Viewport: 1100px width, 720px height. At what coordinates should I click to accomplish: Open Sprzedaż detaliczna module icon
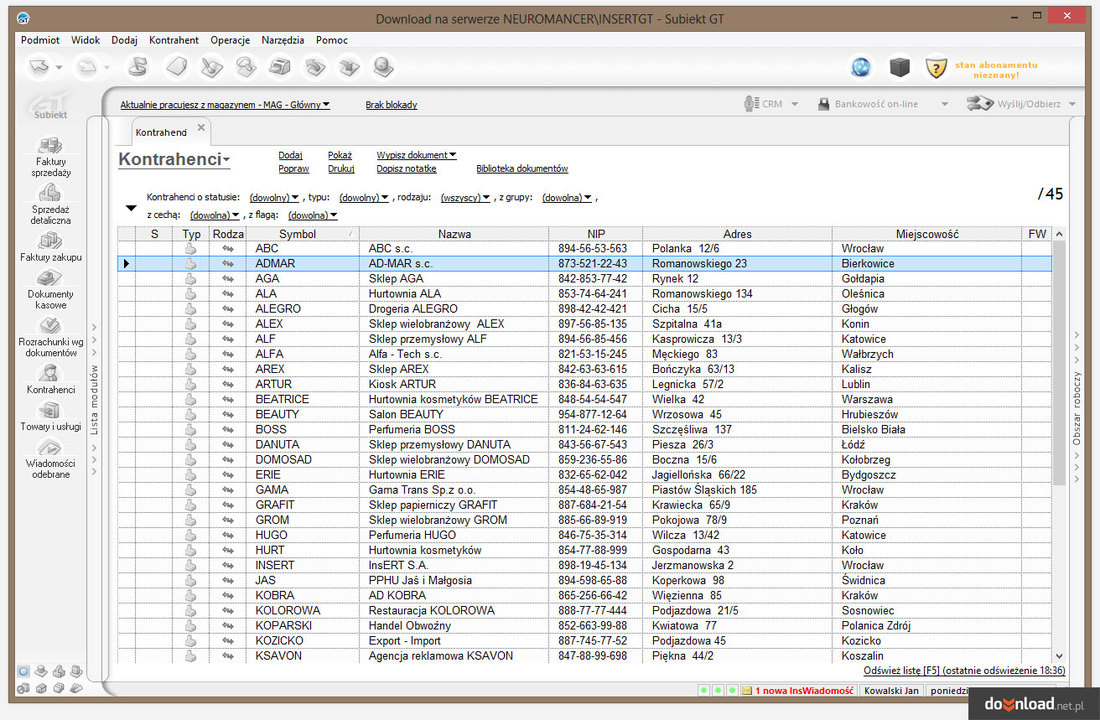pos(50,192)
